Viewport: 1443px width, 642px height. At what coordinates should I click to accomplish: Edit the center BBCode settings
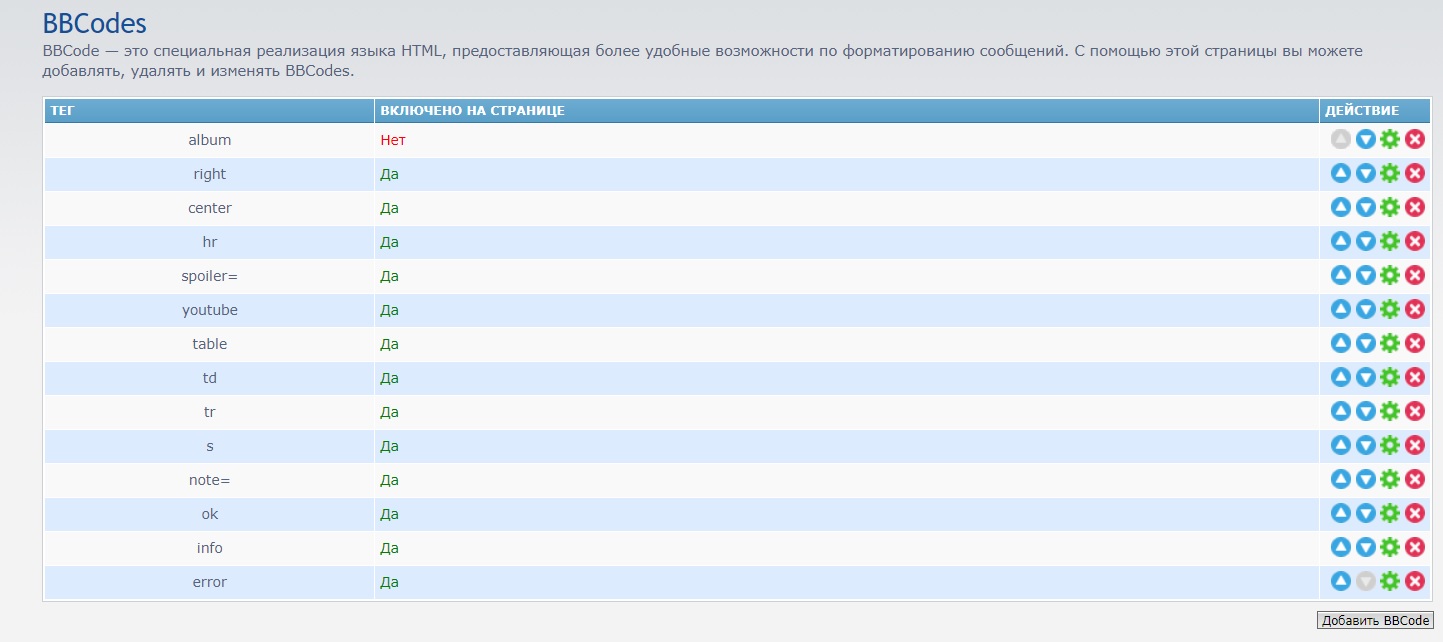pos(1390,208)
